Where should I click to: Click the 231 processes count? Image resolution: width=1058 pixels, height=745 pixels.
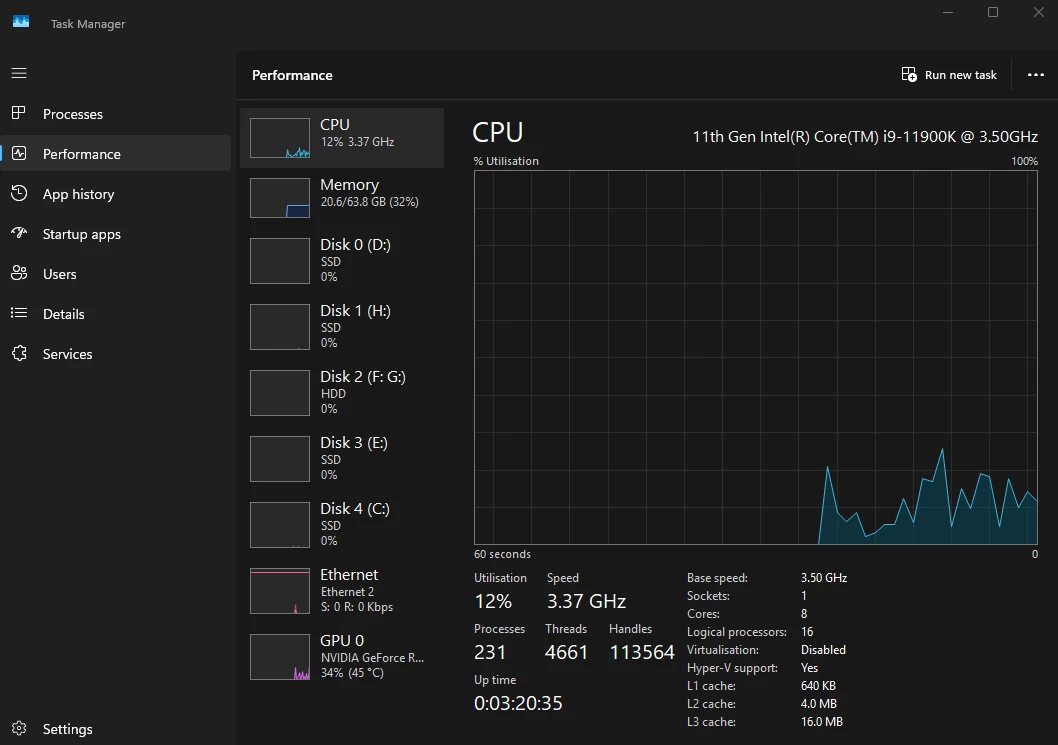click(491, 653)
